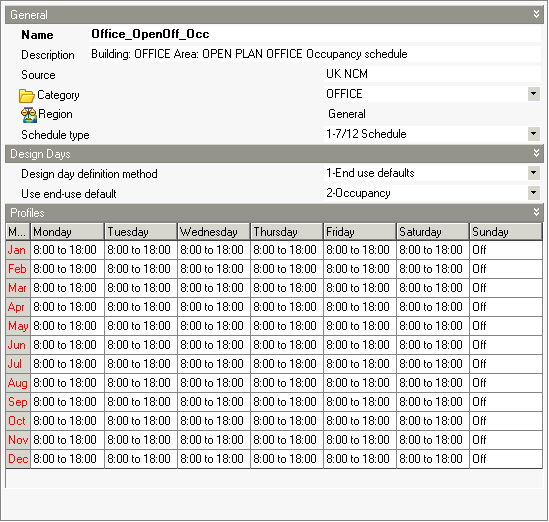Click the Category folder icon

click(27, 96)
